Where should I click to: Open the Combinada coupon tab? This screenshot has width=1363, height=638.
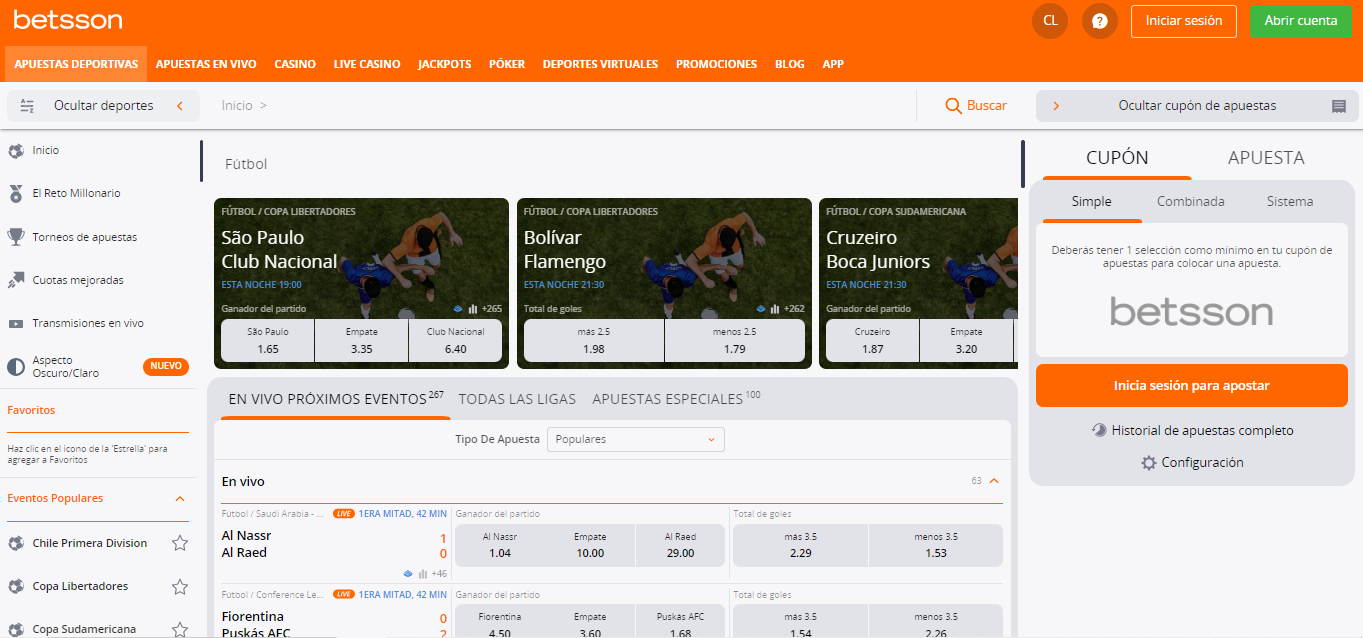click(1190, 200)
